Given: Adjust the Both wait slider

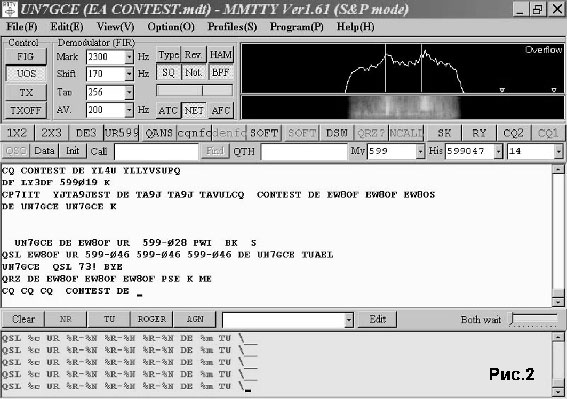Looking at the screenshot, I should (x=534, y=319).
